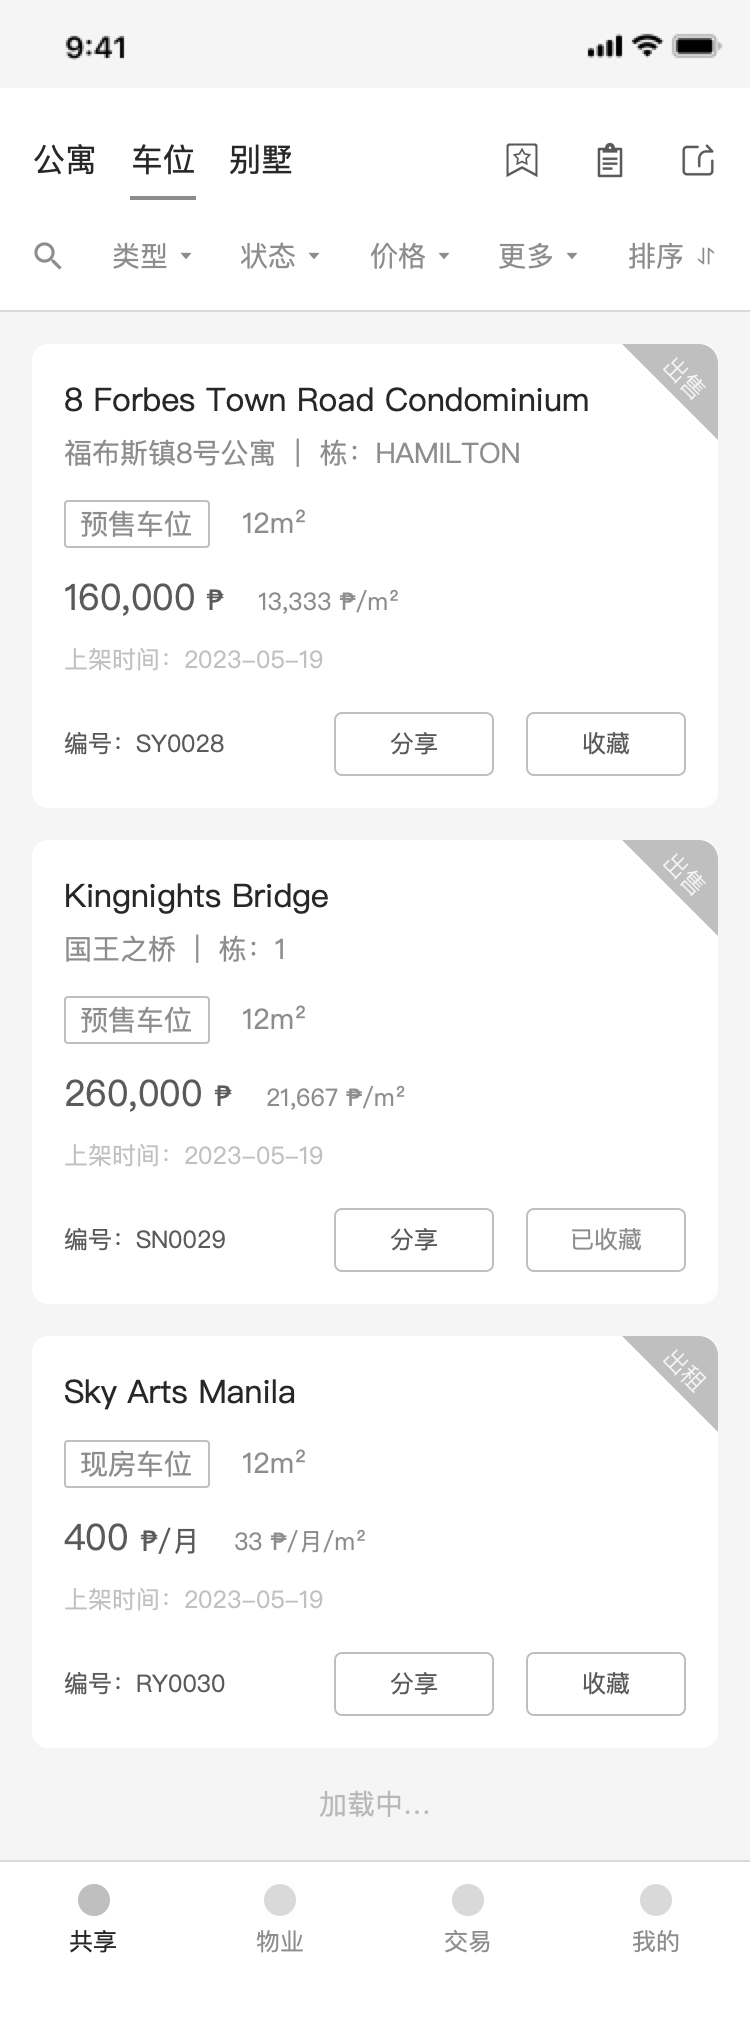
Task: Switch to the 公寓 tab
Action: pos(65,160)
